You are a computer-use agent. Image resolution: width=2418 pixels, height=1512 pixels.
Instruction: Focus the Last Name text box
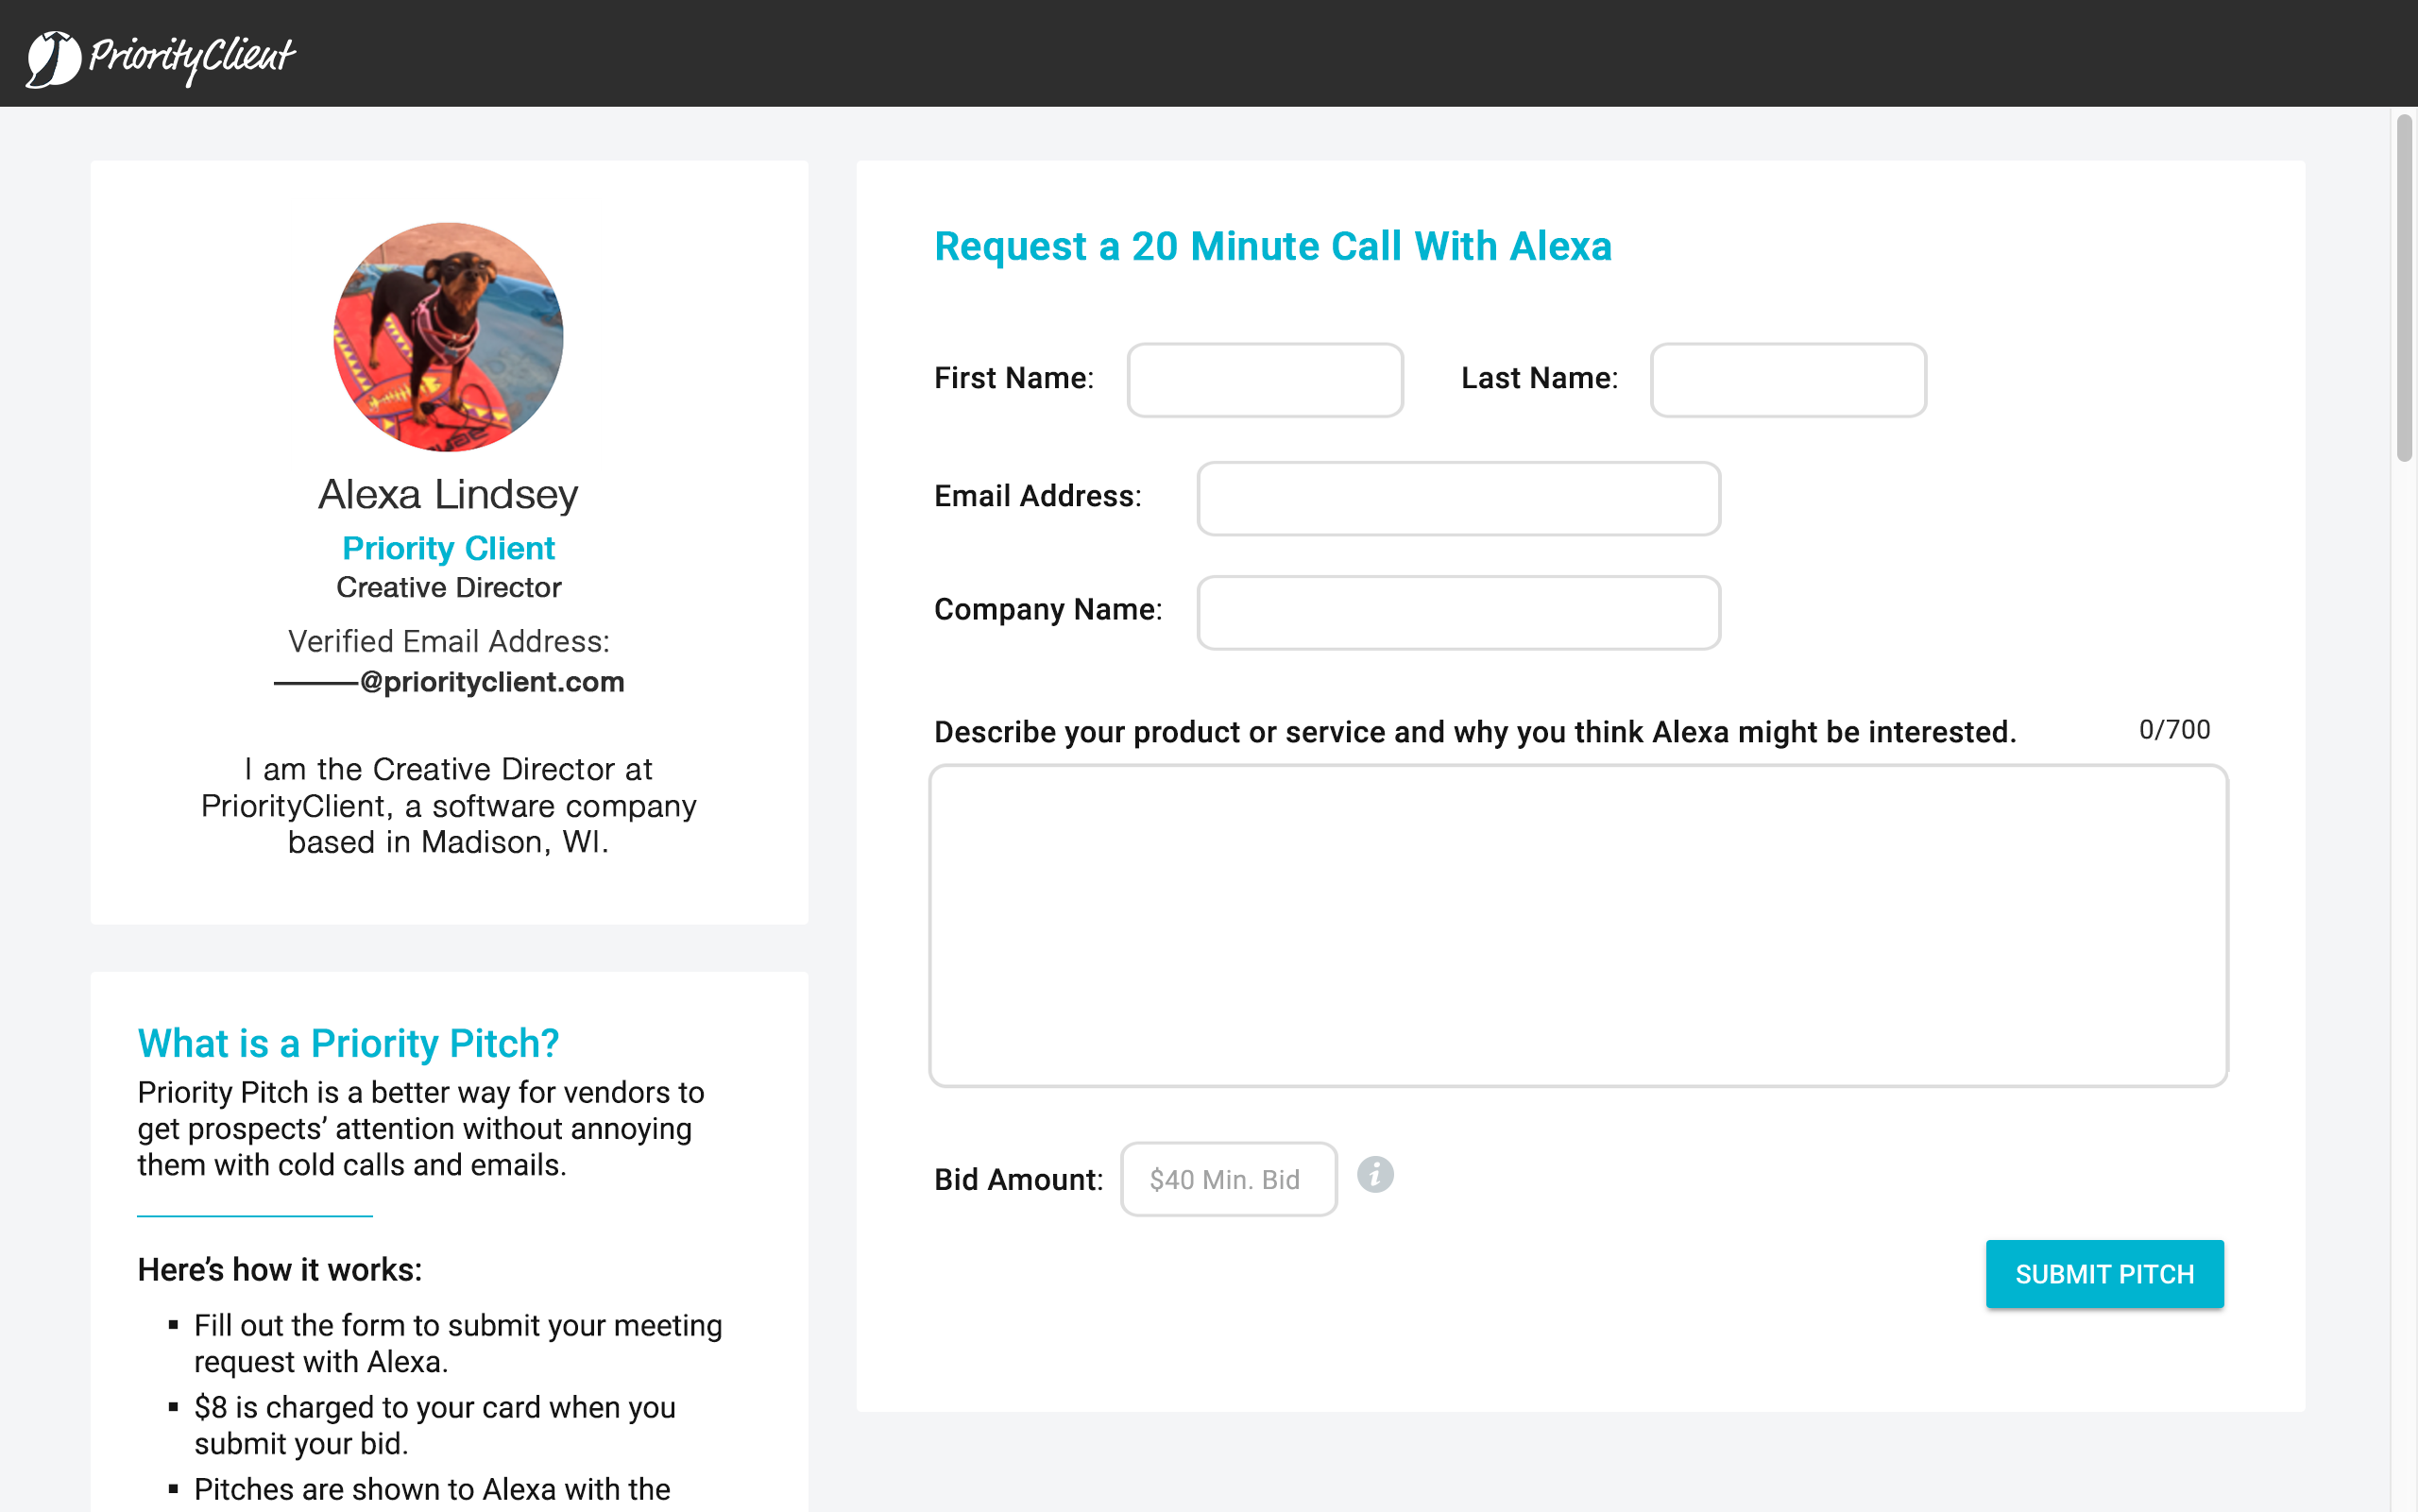pos(1787,380)
